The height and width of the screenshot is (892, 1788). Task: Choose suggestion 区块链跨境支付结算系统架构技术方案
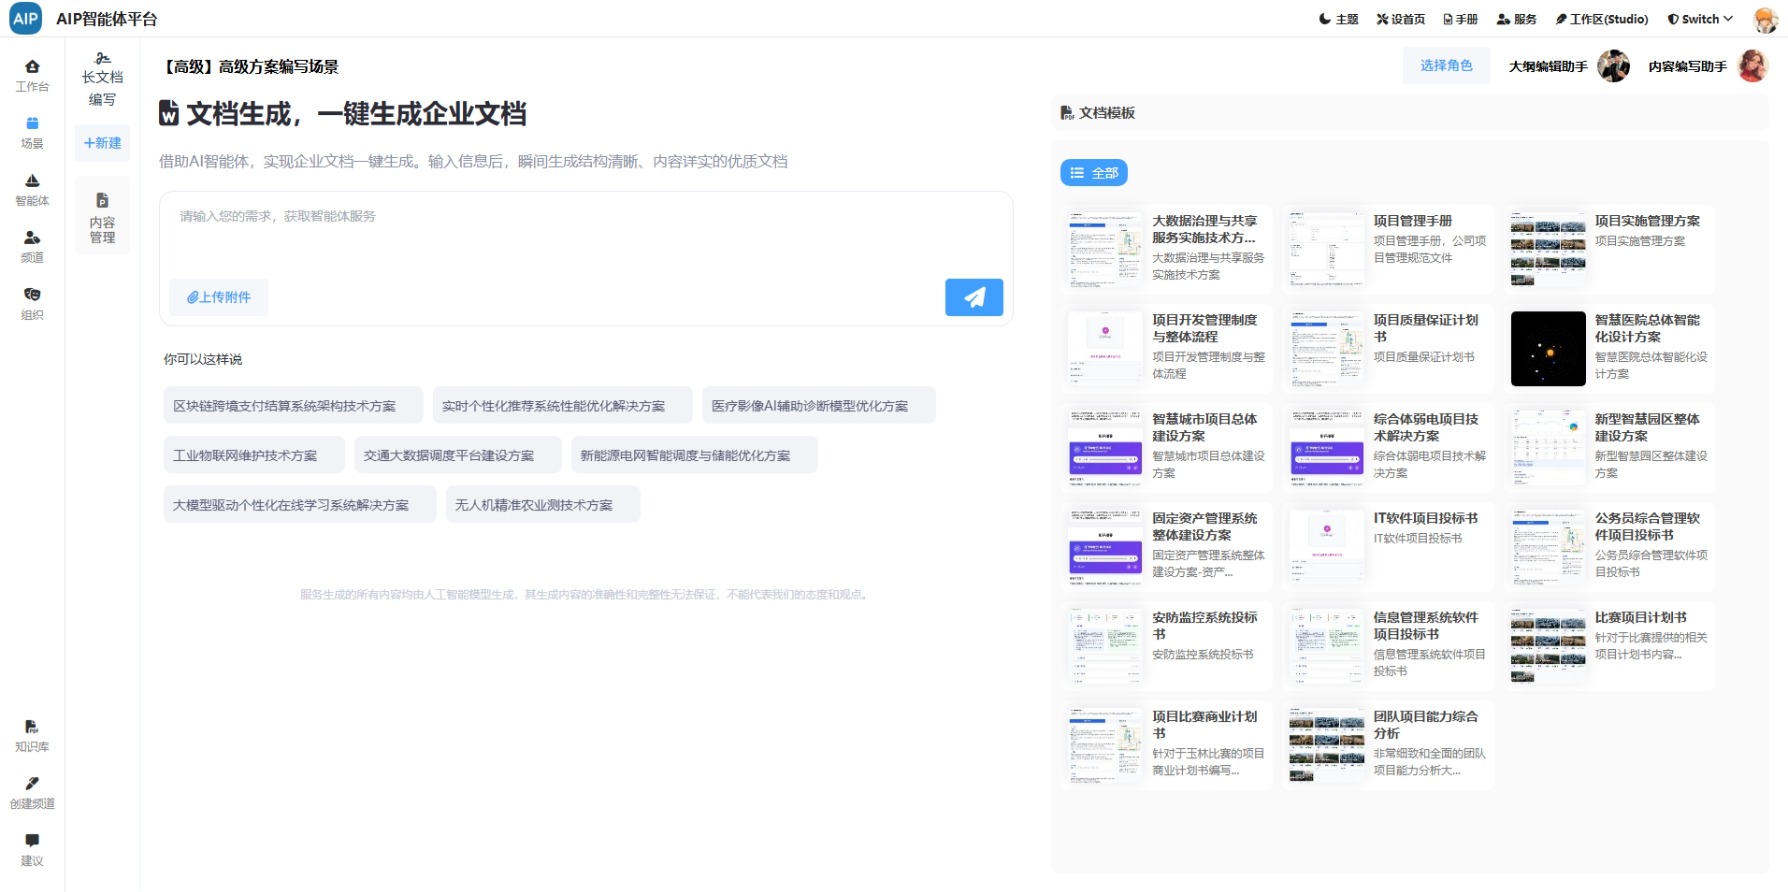click(x=293, y=406)
